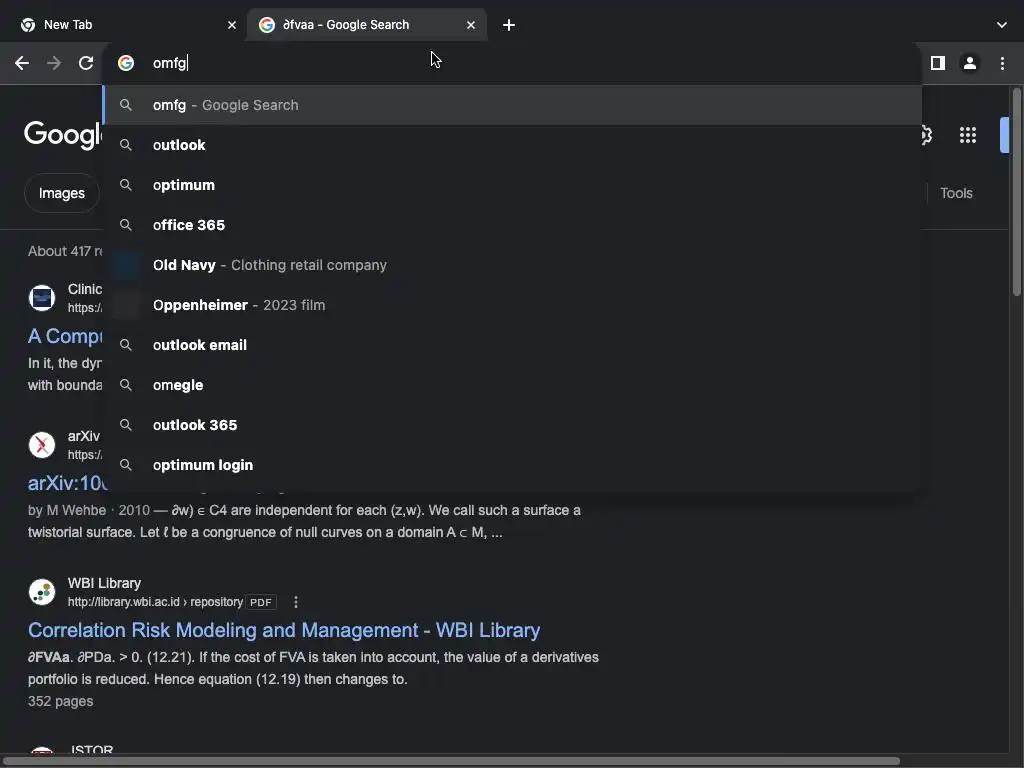1024x768 pixels.
Task: Select the 'optimum' suggestion
Action: click(x=512, y=185)
